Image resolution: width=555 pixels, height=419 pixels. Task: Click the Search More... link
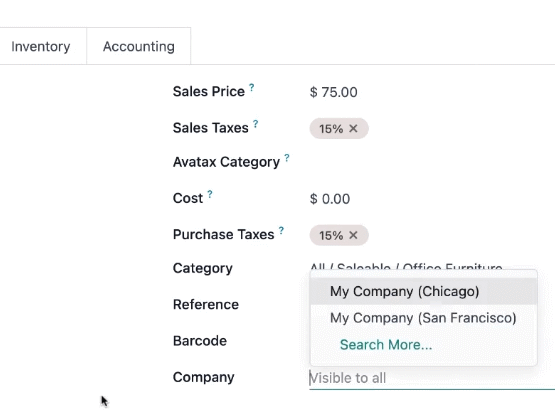click(386, 345)
